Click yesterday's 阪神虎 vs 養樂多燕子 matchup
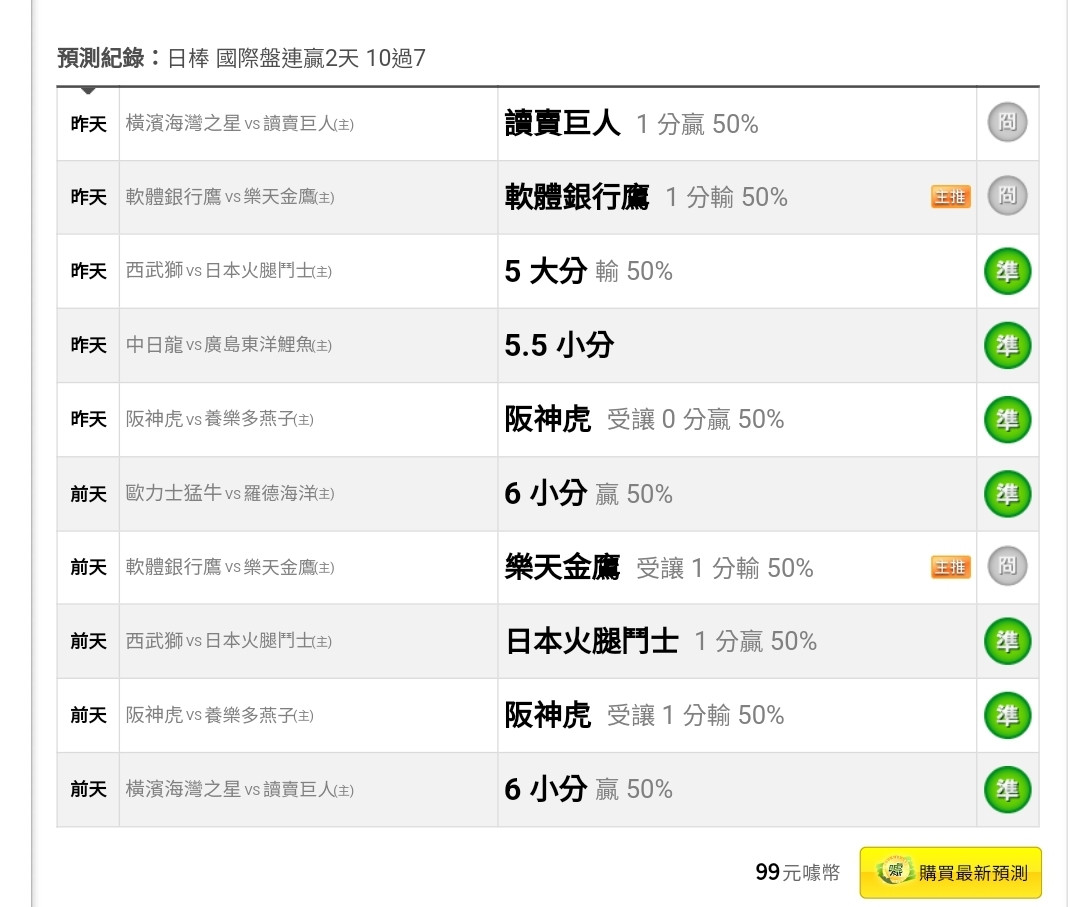The width and height of the screenshot is (1080, 907). click(220, 419)
